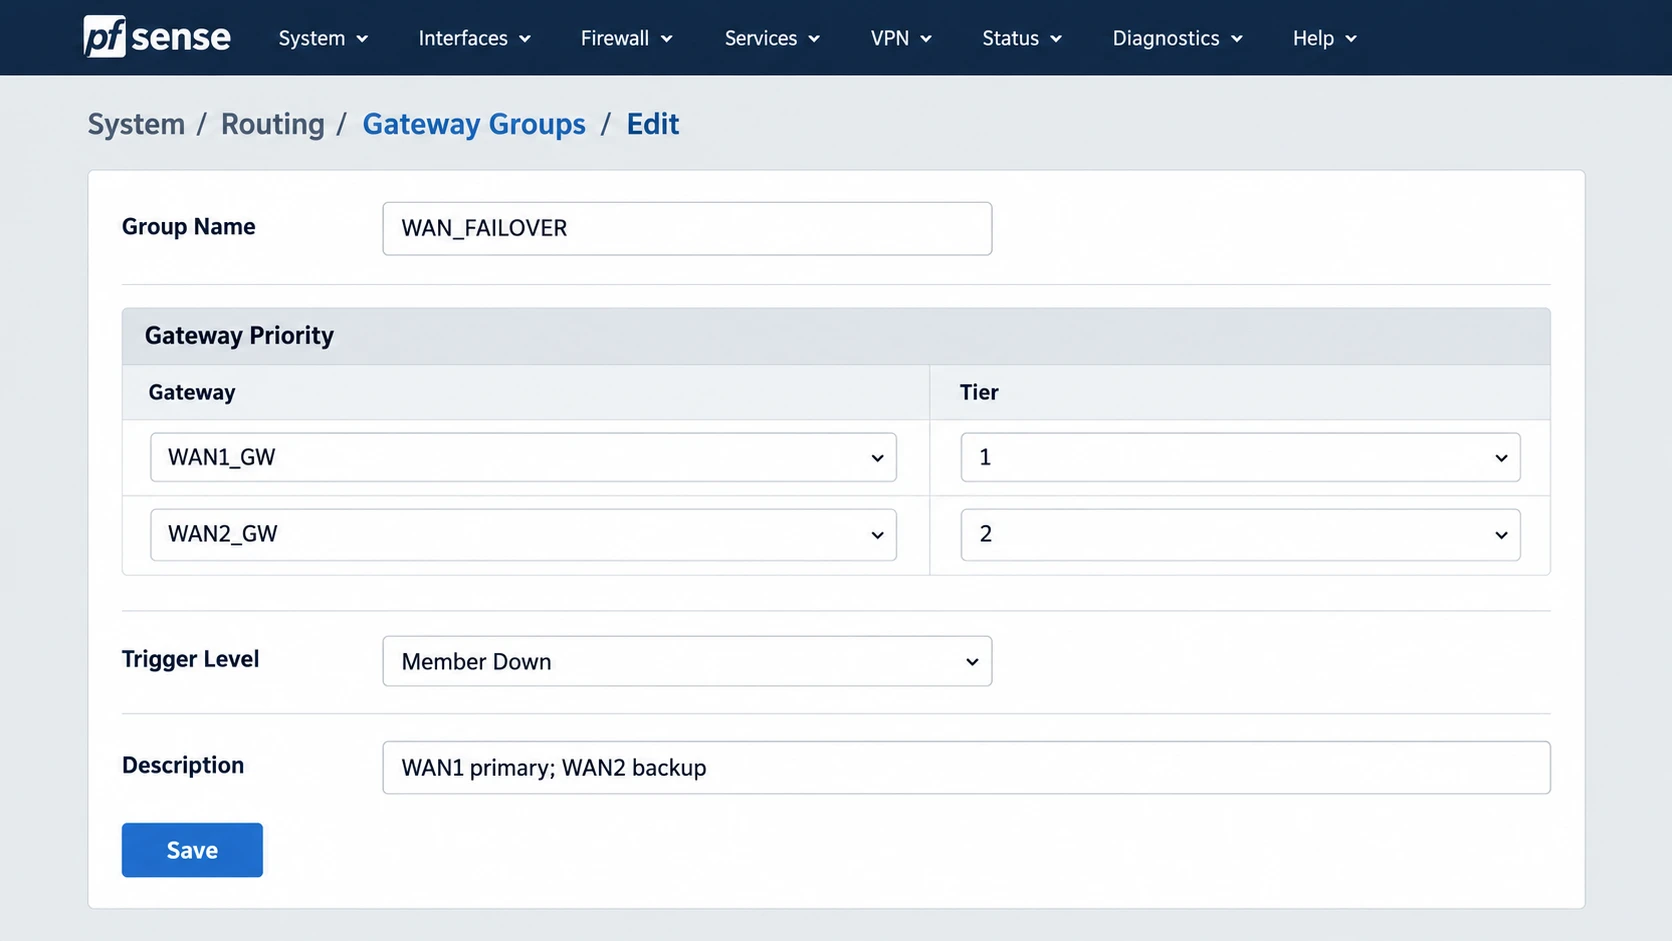Viewport: 1672px width, 941px height.
Task: Go to Gateway Groups breadcrumb link
Action: click(x=474, y=124)
